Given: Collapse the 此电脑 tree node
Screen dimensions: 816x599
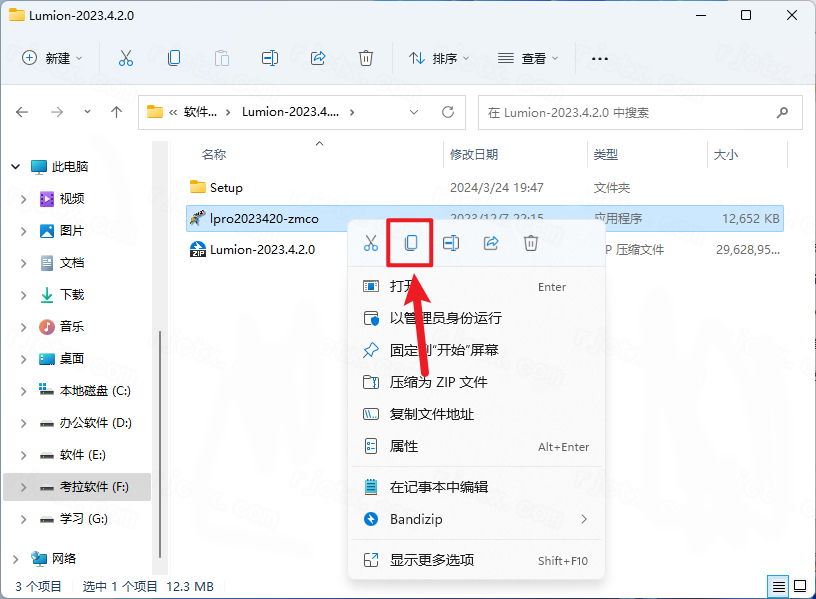Looking at the screenshot, I should tap(16, 167).
